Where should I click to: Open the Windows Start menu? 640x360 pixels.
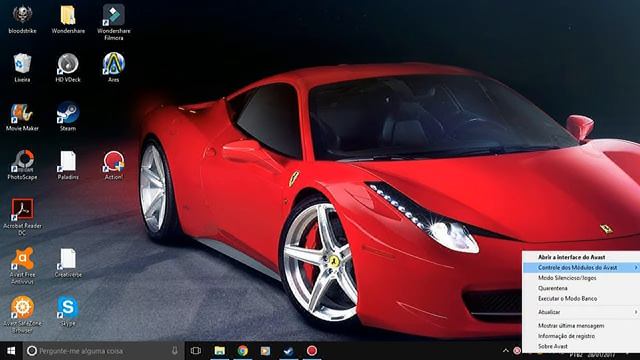pos(11,351)
